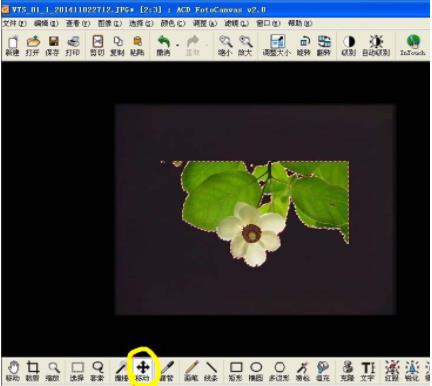Select the Text (文字) tool
432x386 pixels.
(x=368, y=368)
